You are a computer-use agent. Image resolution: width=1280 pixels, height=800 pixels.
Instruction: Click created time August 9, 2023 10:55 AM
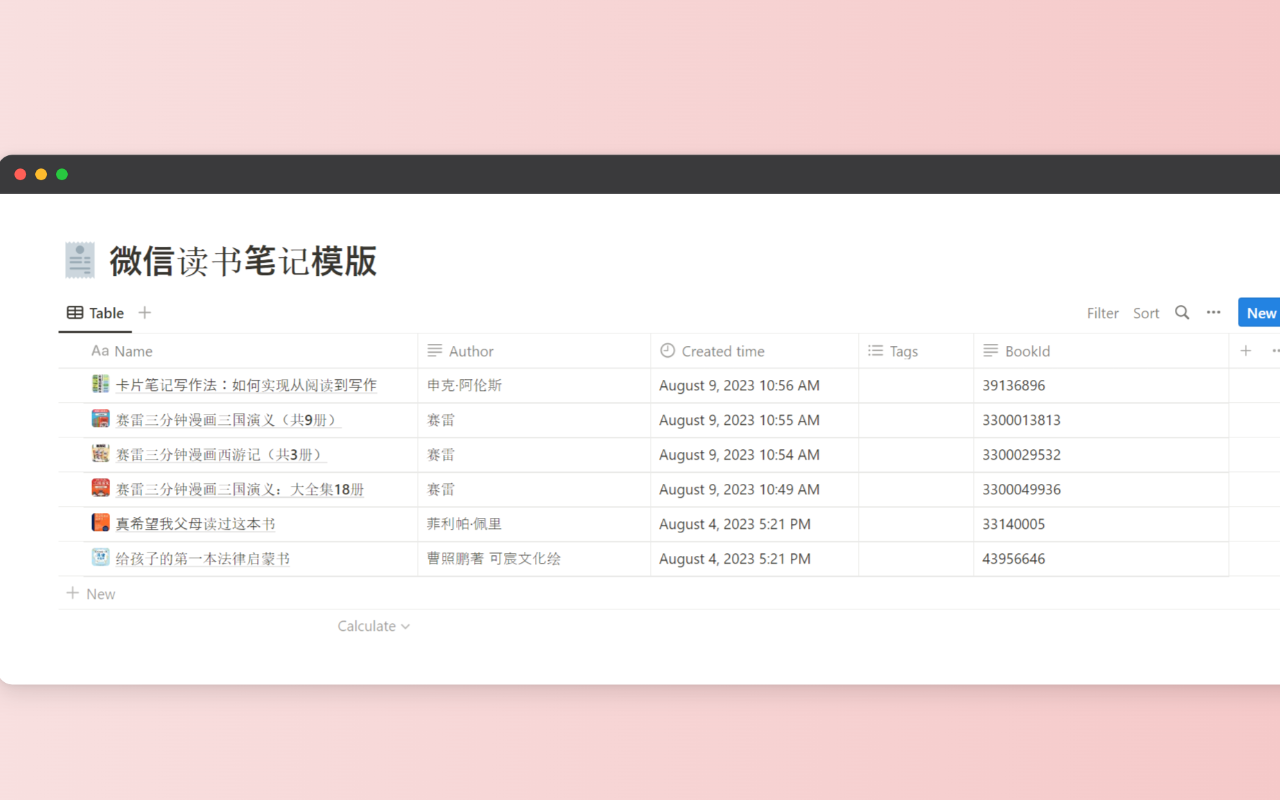pos(754,420)
